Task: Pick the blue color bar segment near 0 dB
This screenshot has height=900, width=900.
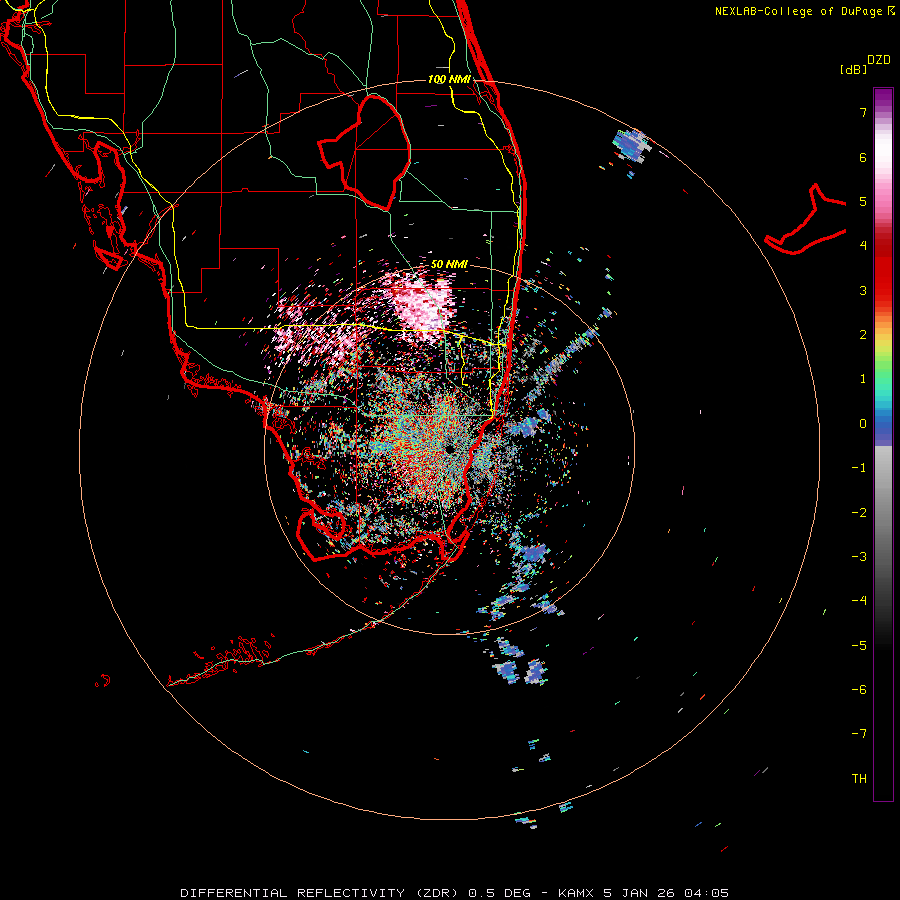Action: (x=883, y=428)
